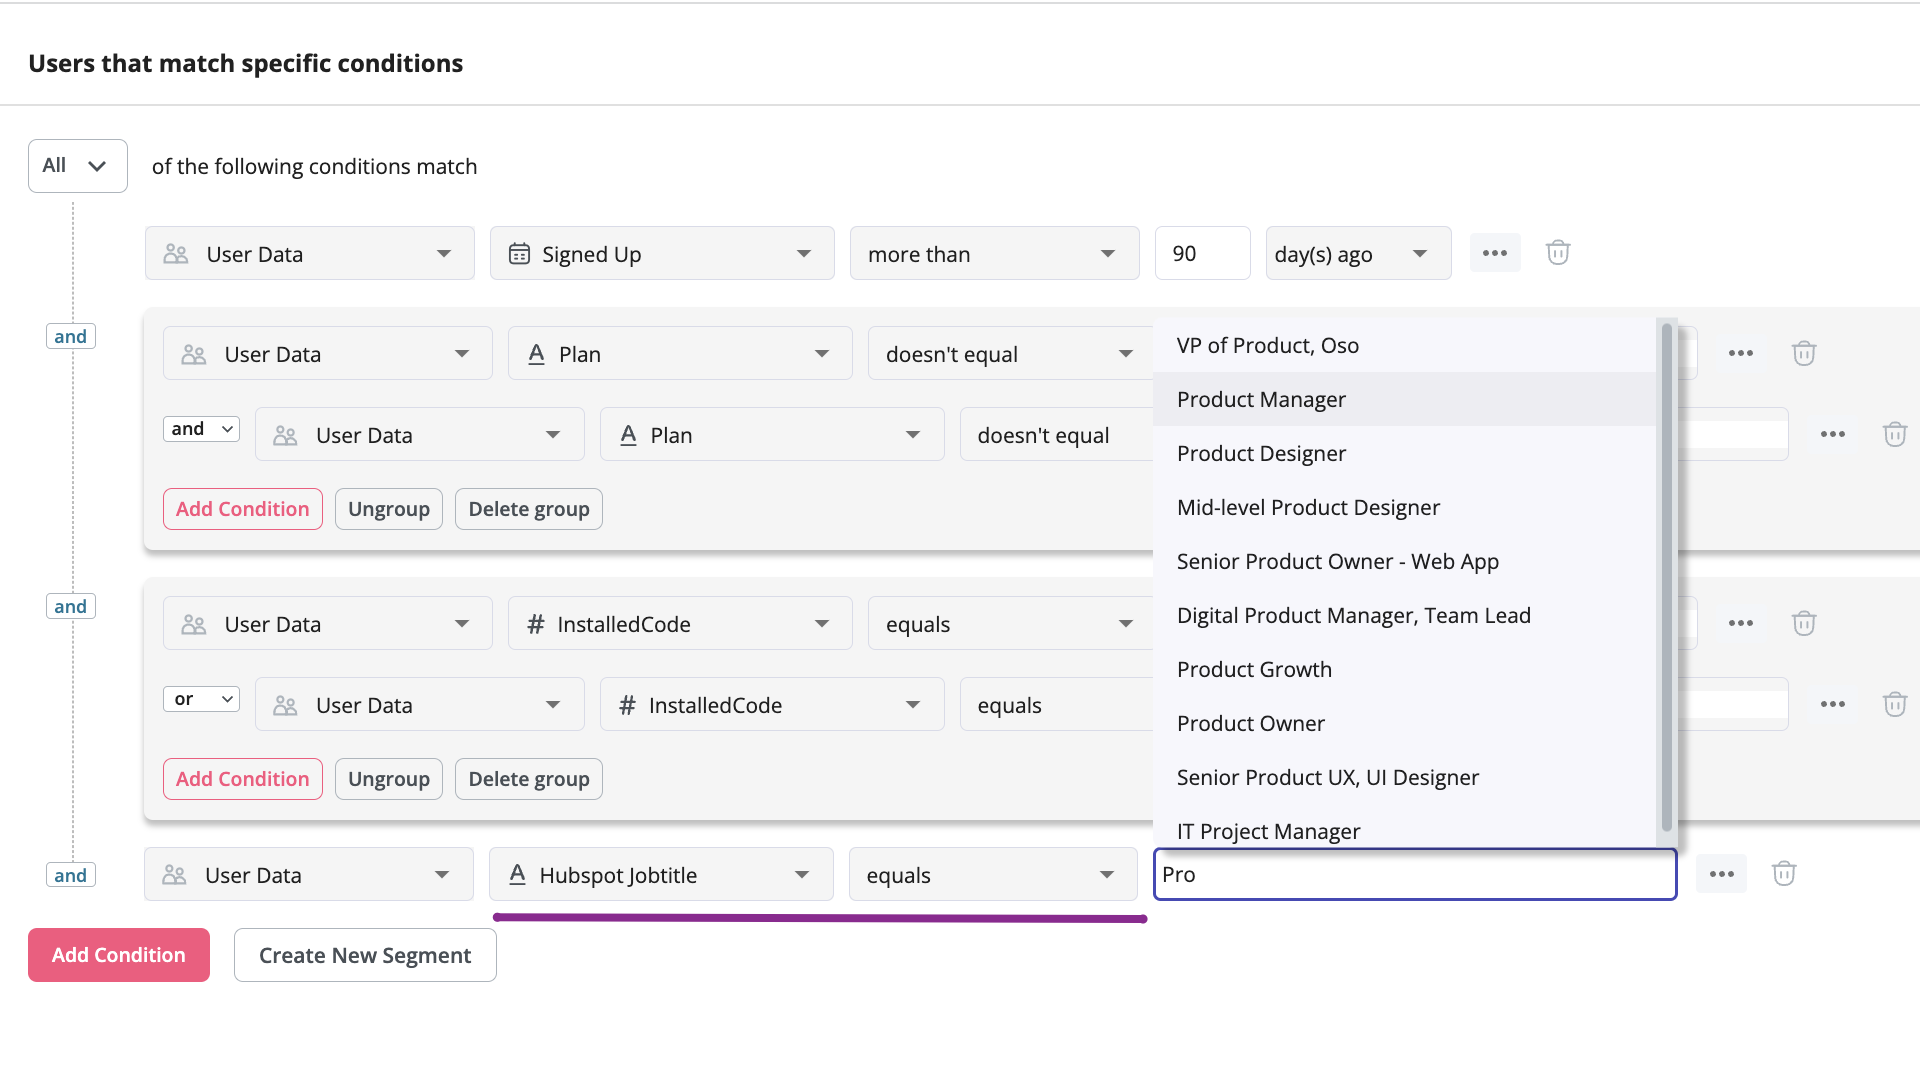Click the calendar icon inside the Signed Up field
Image resolution: width=1920 pixels, height=1080 pixels.
[519, 253]
